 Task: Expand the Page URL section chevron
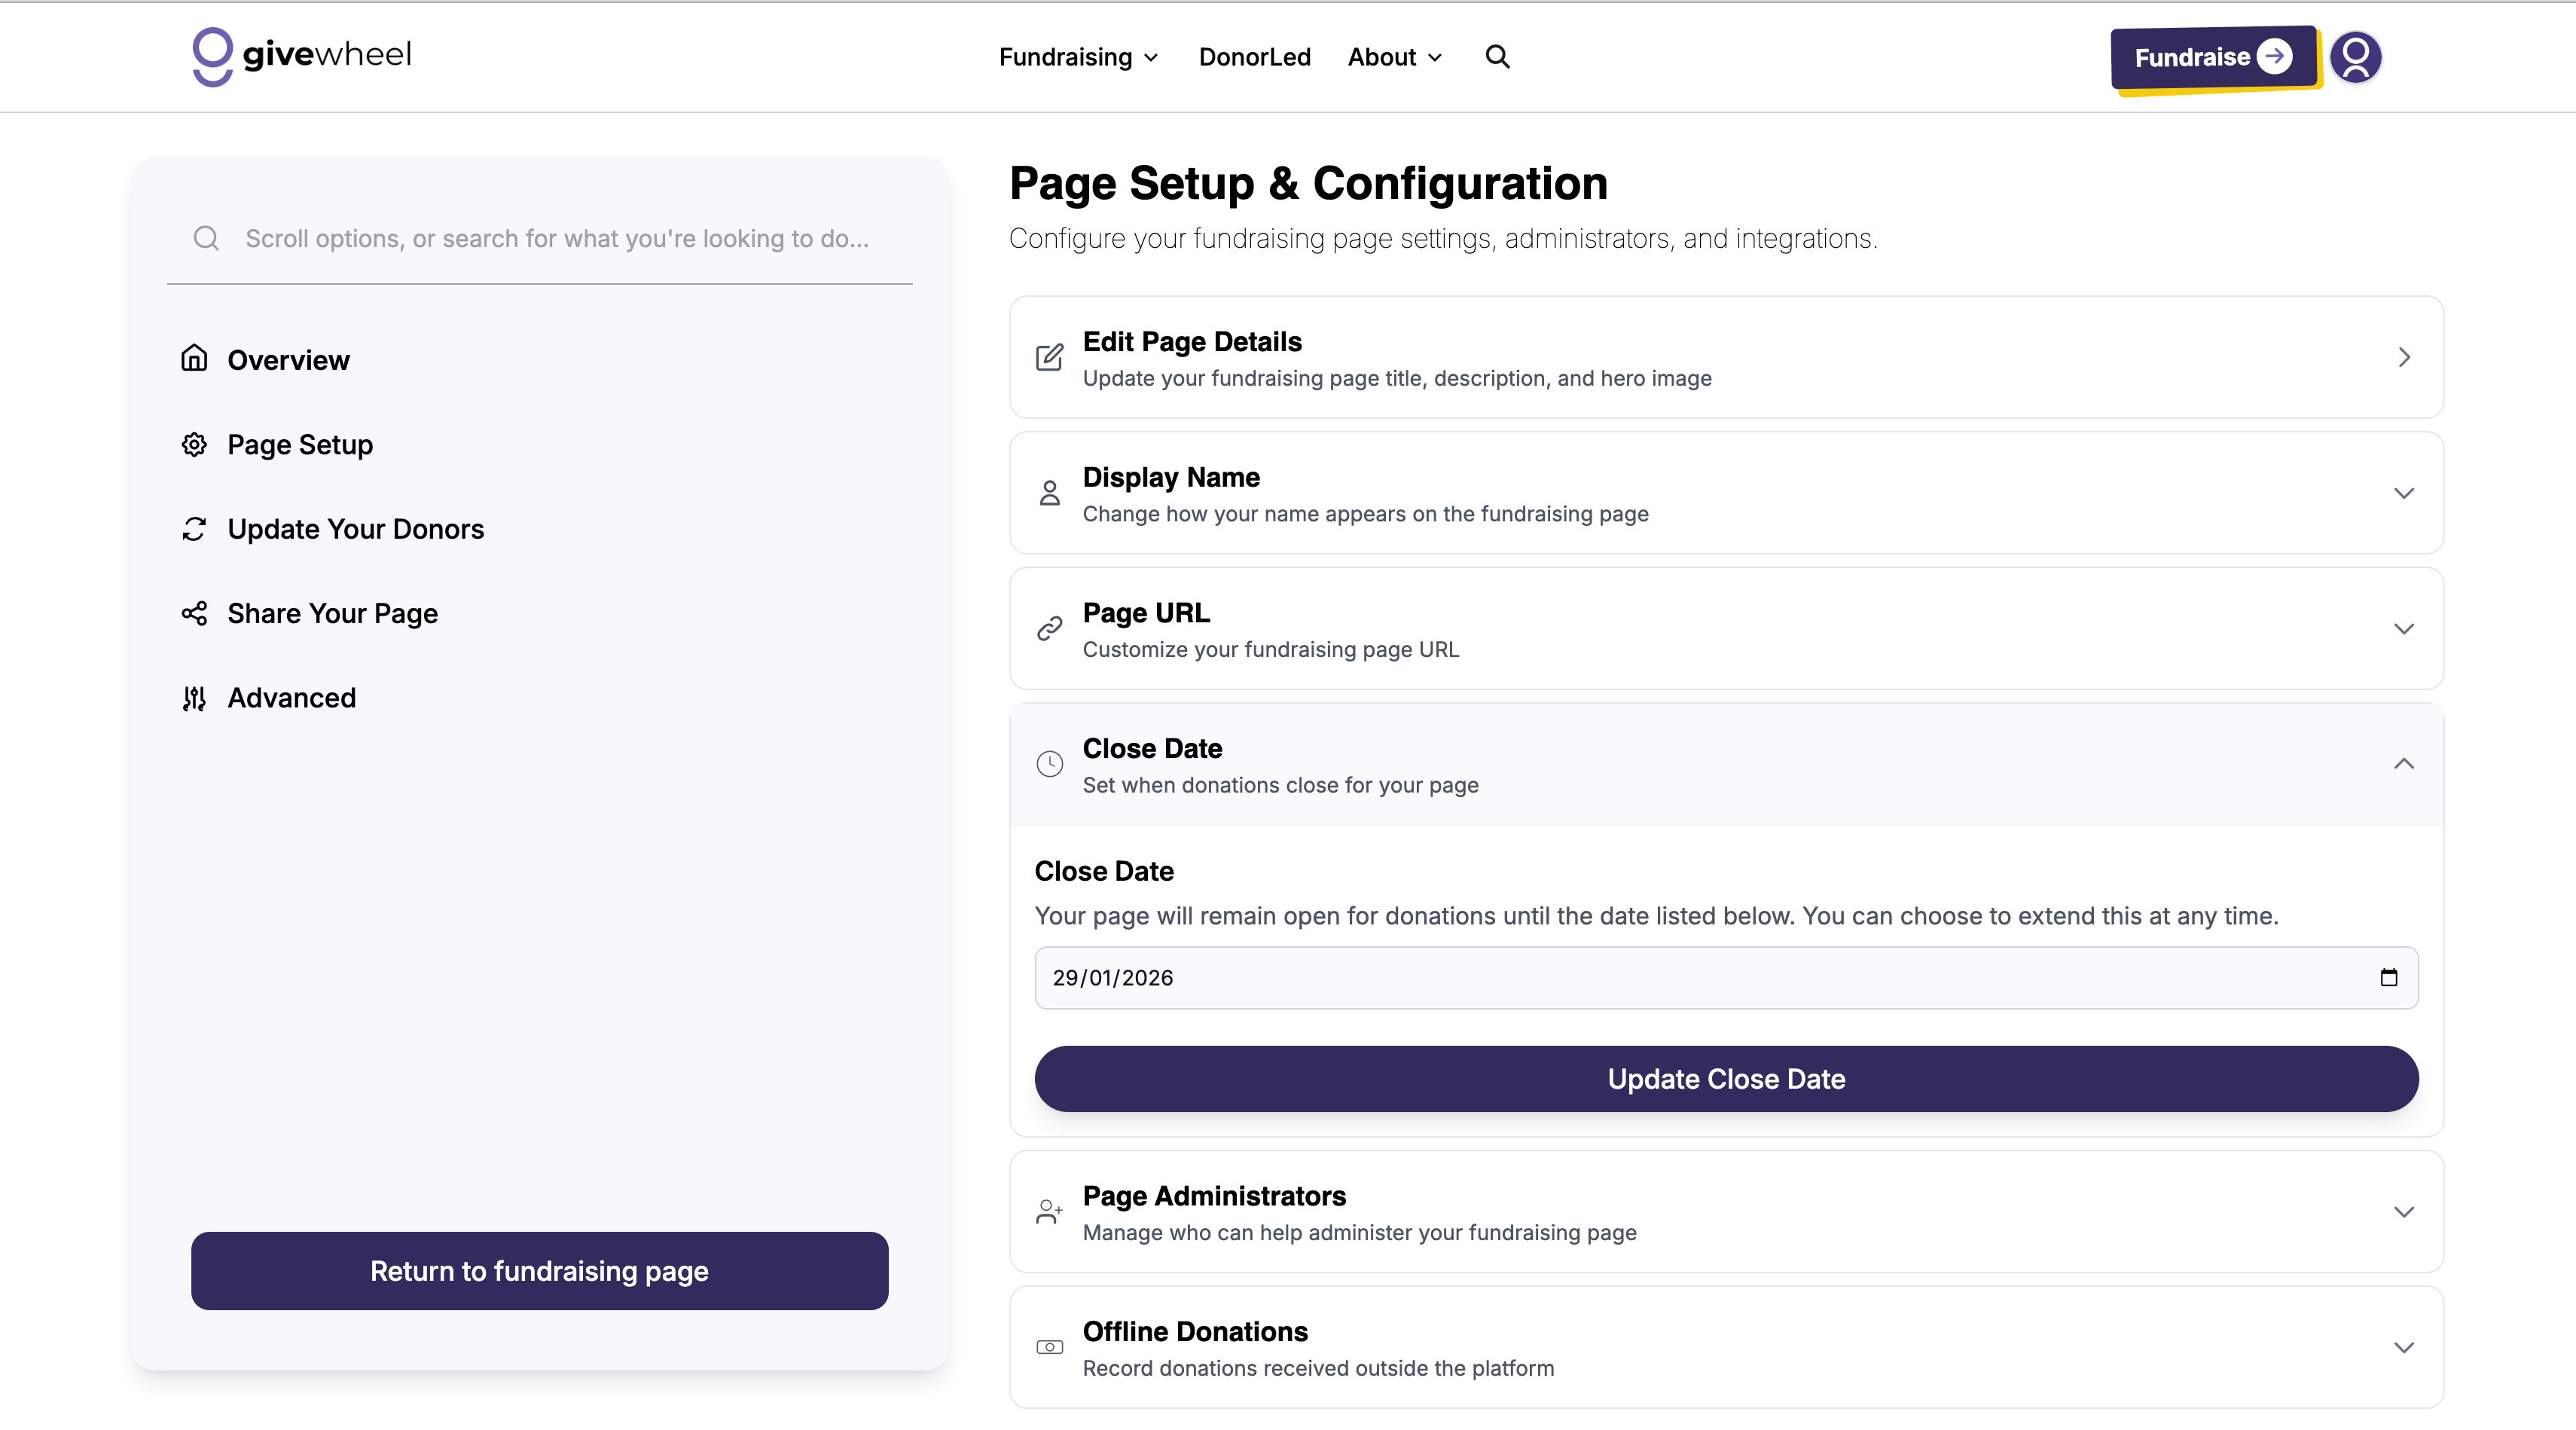click(x=2403, y=629)
